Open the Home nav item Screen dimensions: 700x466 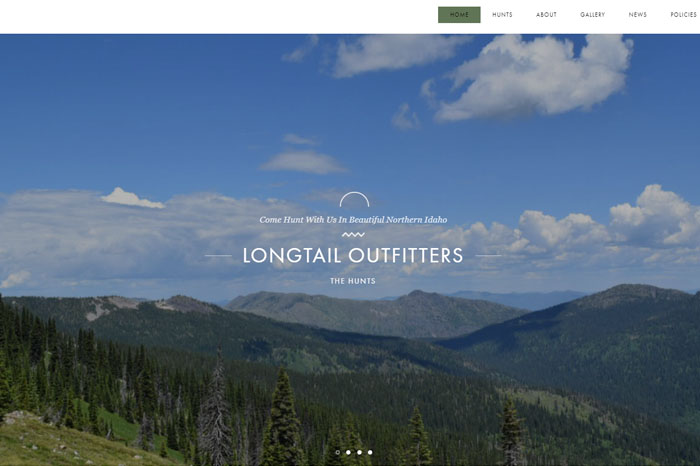point(459,15)
